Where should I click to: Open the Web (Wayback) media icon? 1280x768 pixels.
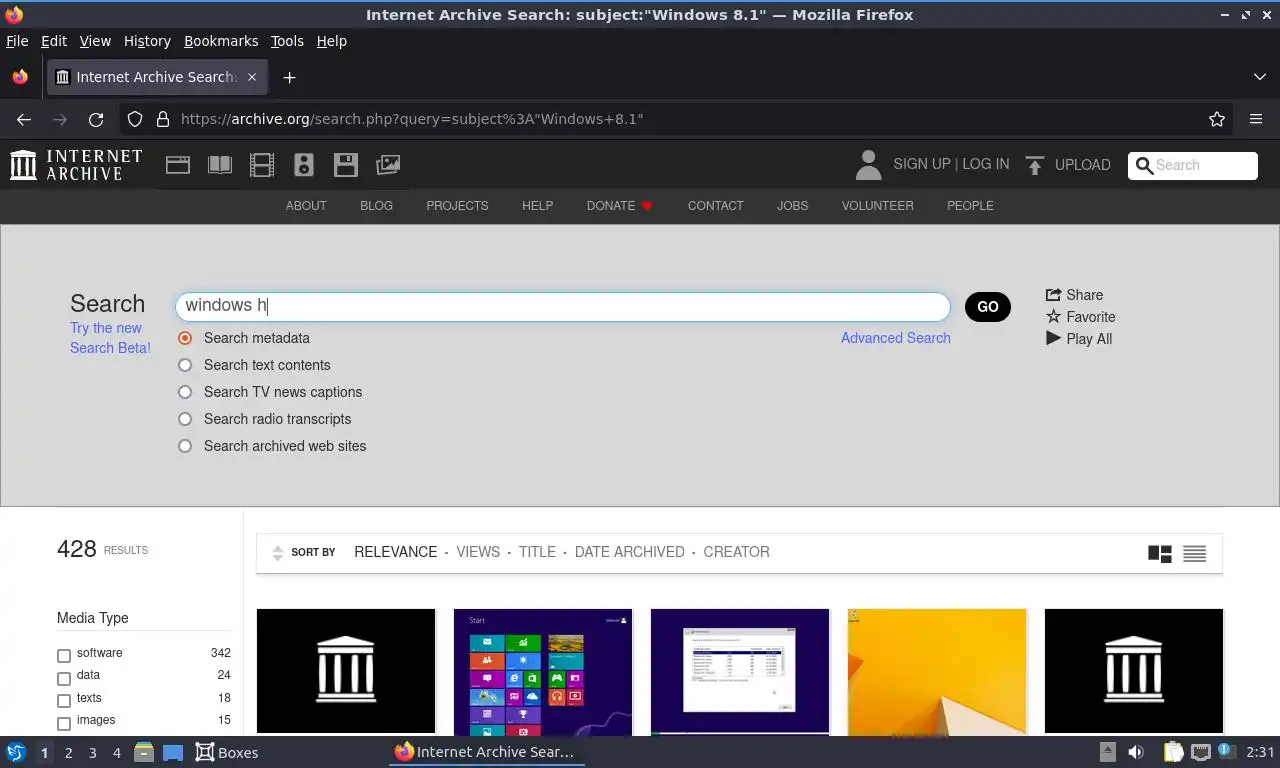(178, 165)
